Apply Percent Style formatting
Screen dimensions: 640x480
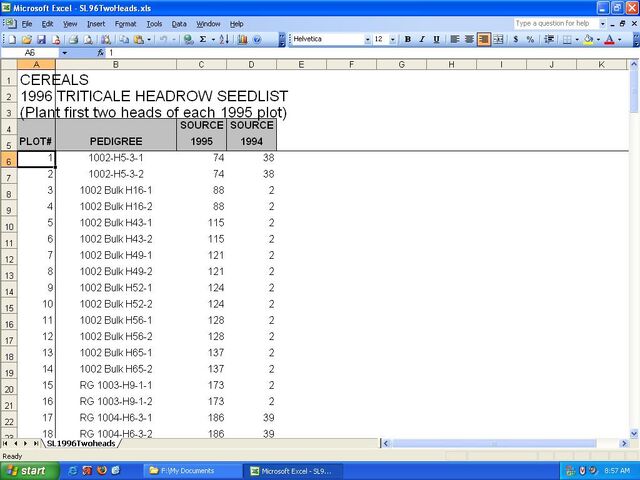click(x=530, y=39)
